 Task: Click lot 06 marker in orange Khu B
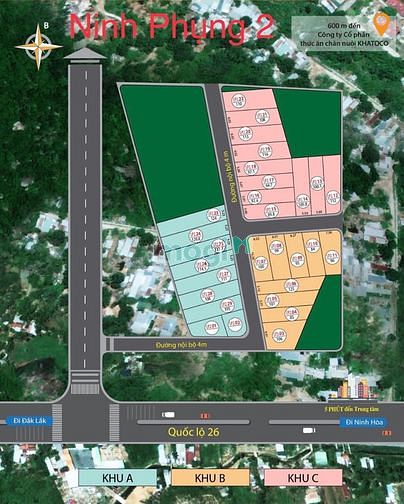[291, 286]
